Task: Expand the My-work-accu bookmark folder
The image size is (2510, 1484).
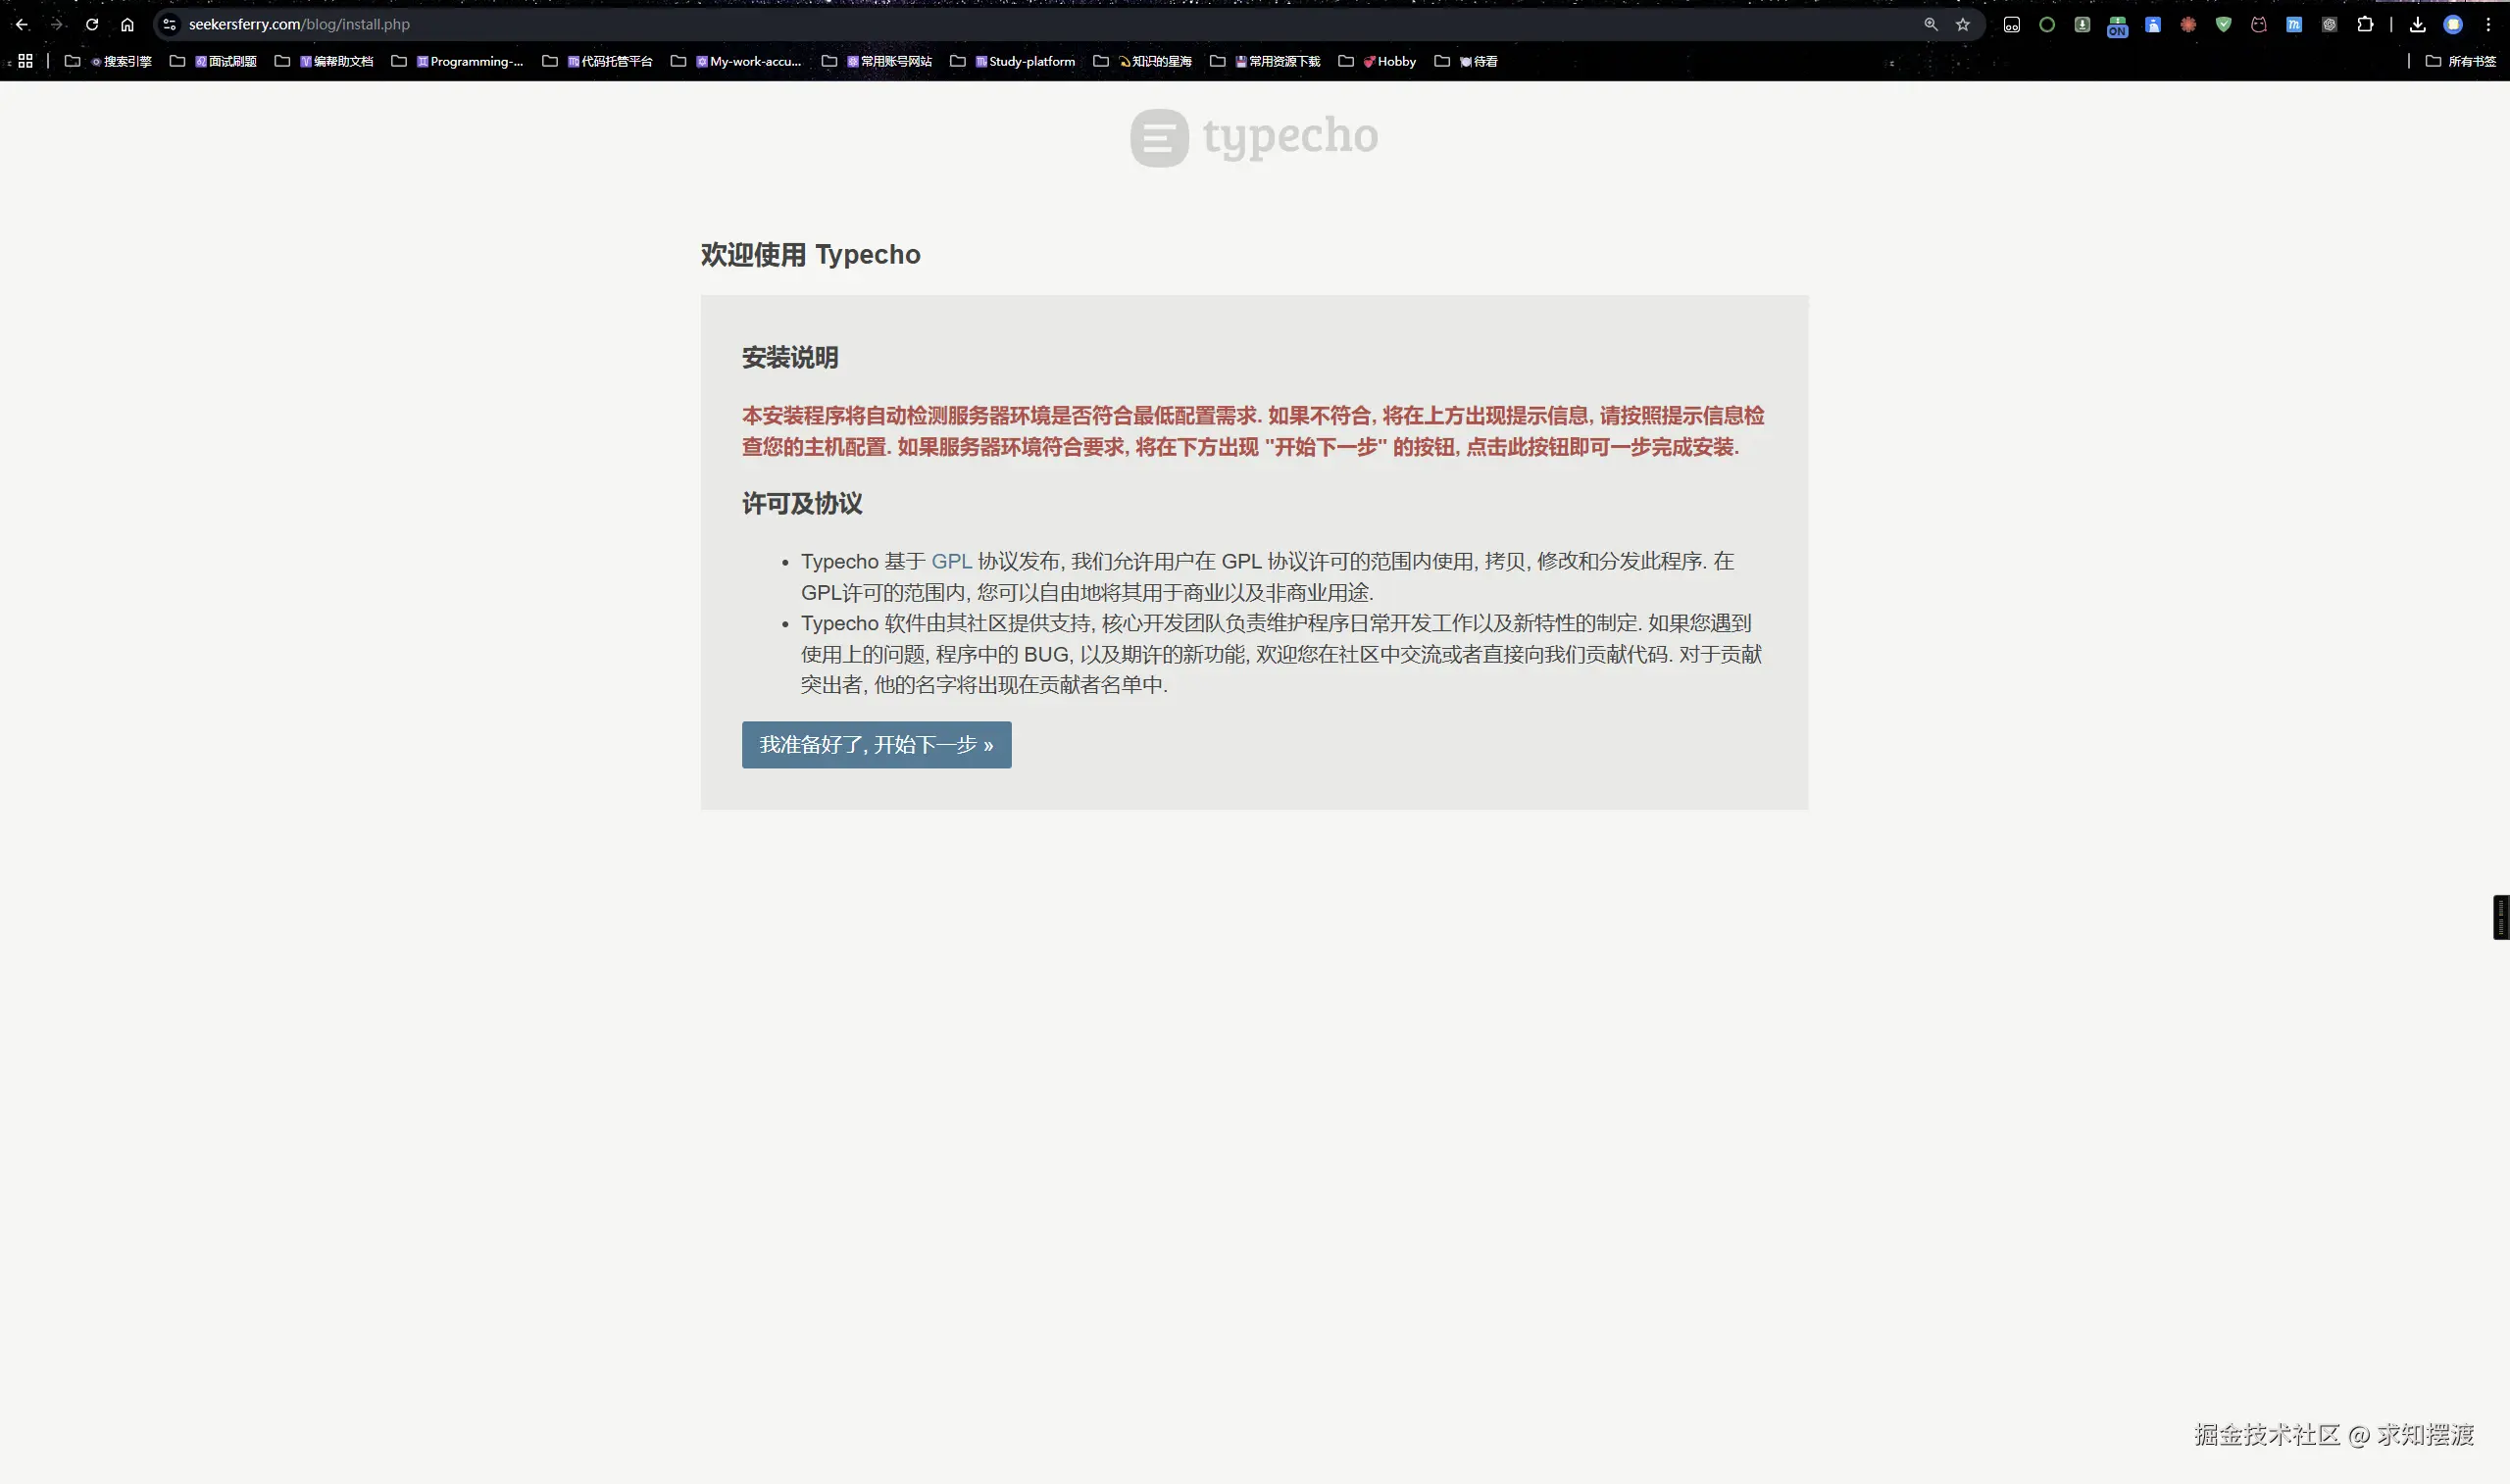Action: [x=736, y=61]
